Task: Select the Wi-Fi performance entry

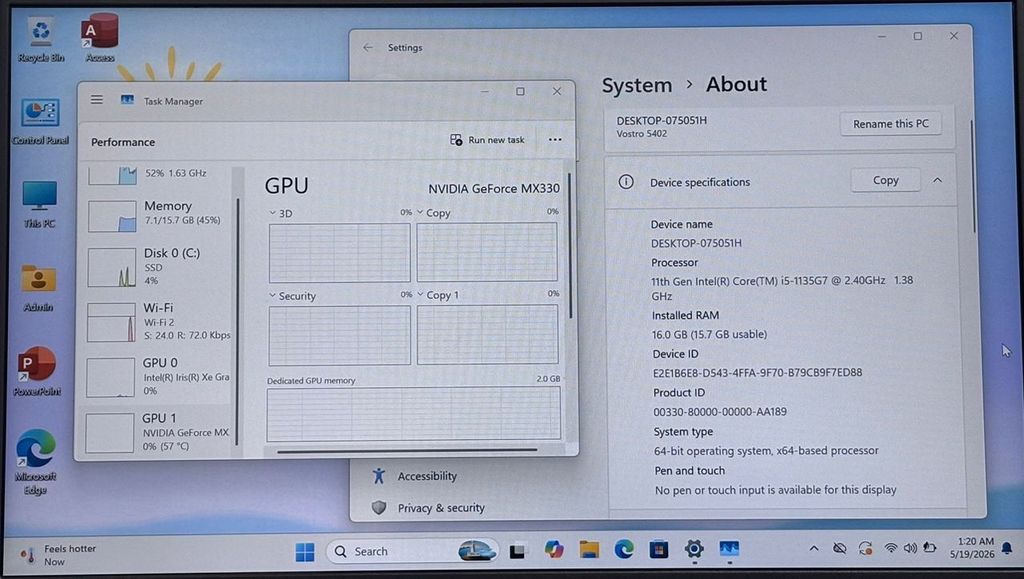Action: (157, 321)
